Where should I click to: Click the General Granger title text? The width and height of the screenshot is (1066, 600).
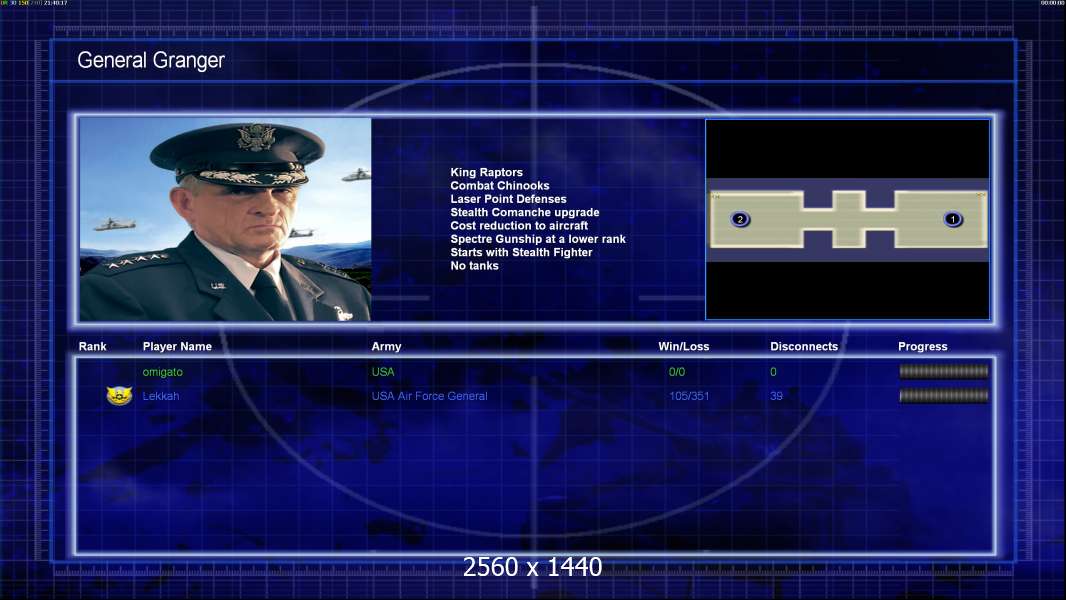[151, 60]
